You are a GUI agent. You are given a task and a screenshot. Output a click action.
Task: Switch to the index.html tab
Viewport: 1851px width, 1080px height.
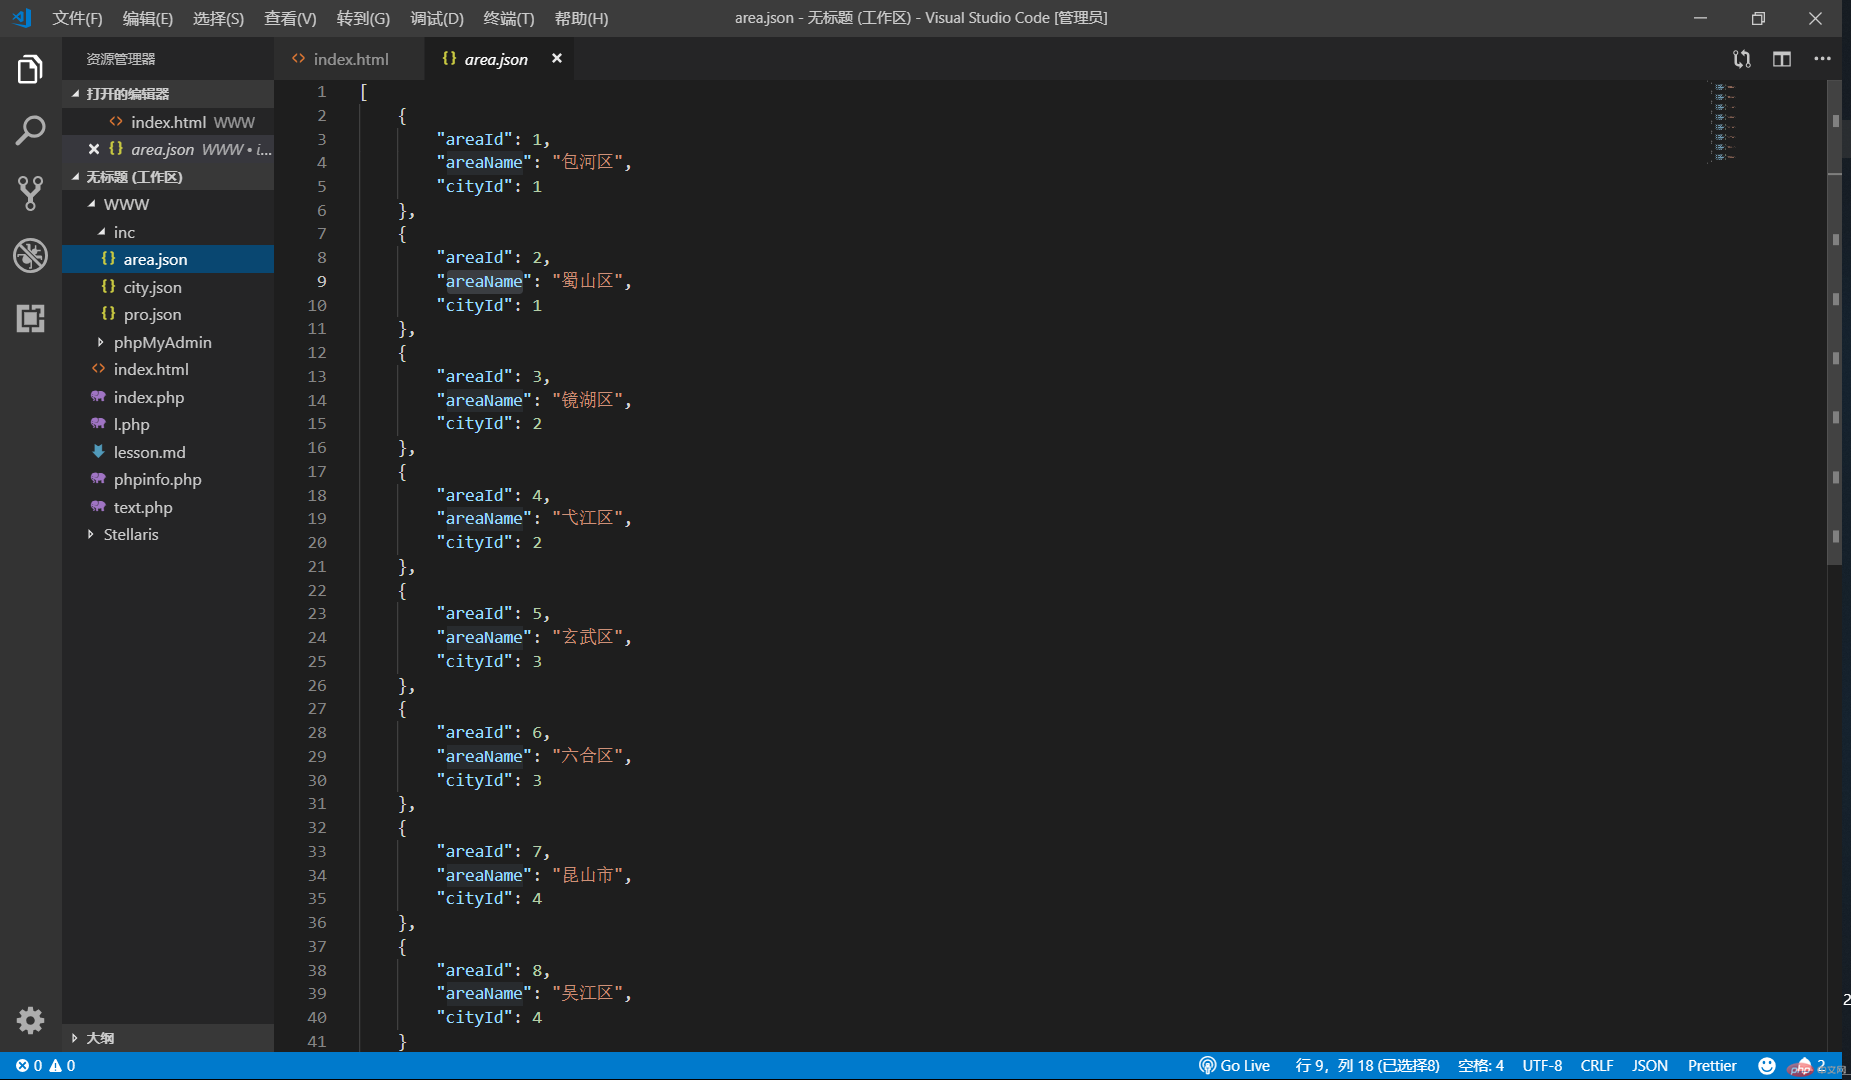(349, 59)
